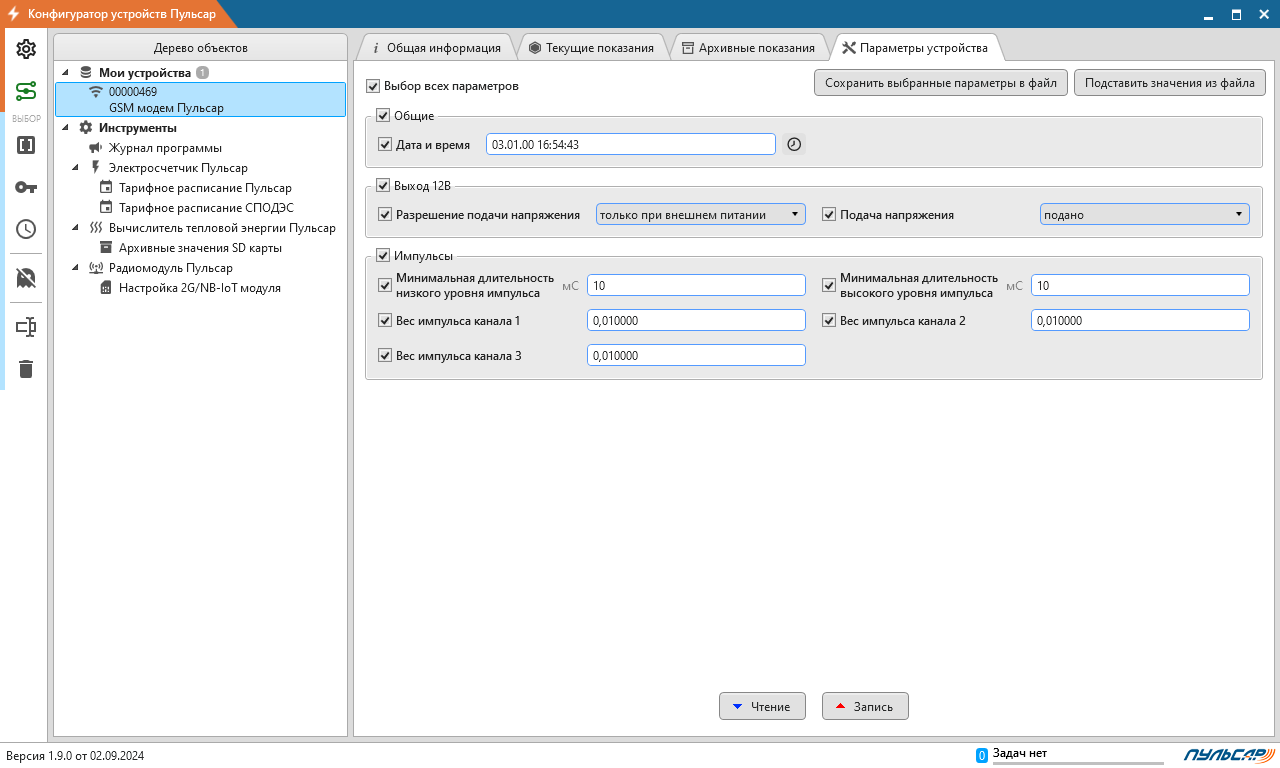This screenshot has height=768, width=1280.
Task: Click the crossed-out ghost sidebar icon
Action: (26, 277)
